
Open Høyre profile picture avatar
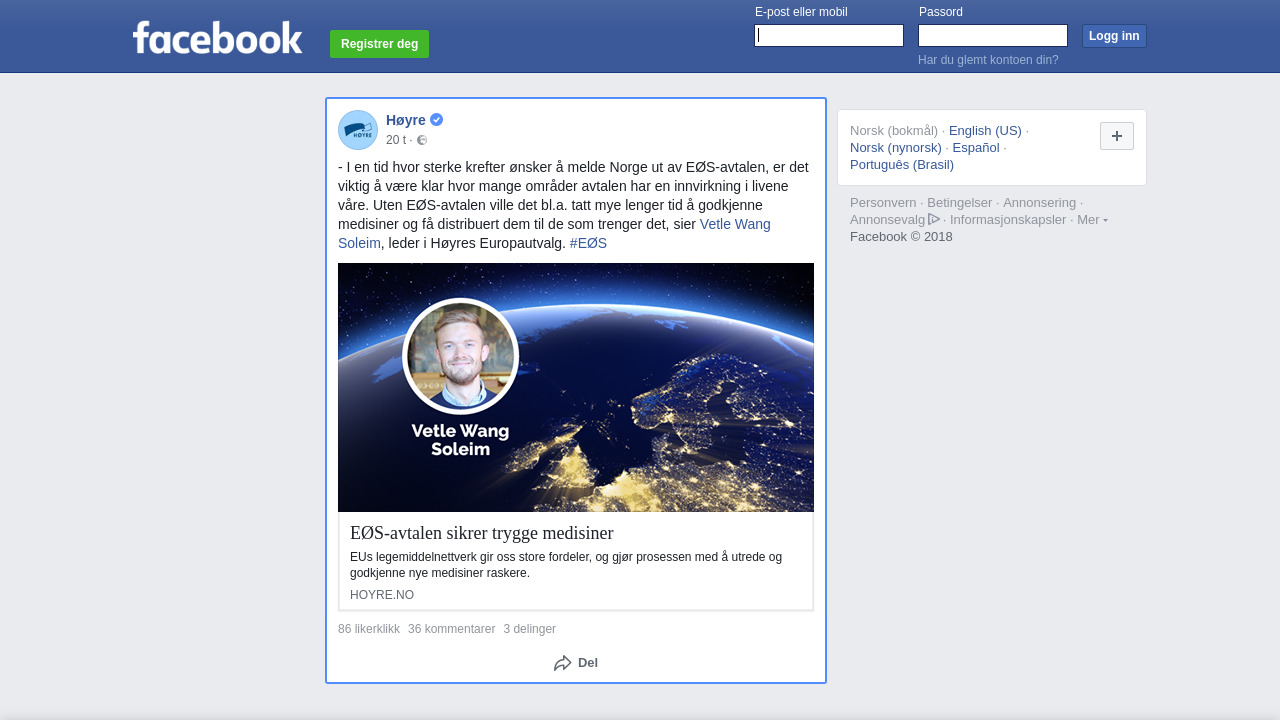point(358,130)
